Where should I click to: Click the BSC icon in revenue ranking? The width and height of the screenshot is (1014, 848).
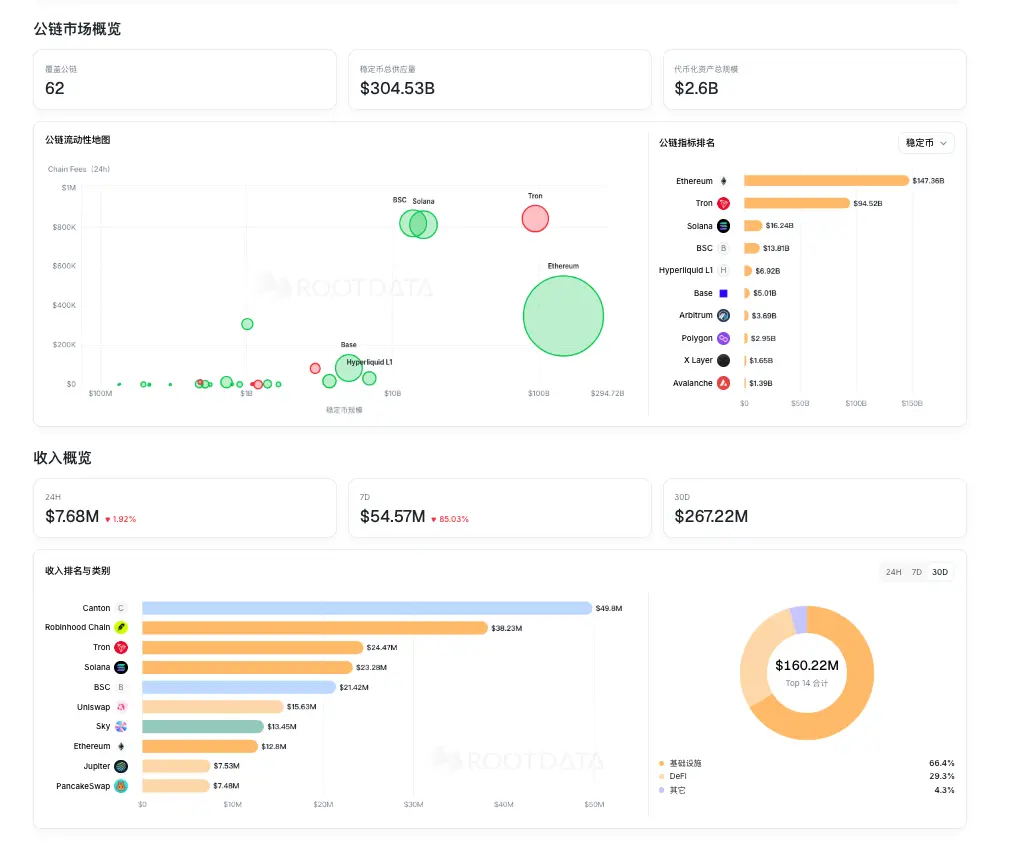click(x=121, y=687)
